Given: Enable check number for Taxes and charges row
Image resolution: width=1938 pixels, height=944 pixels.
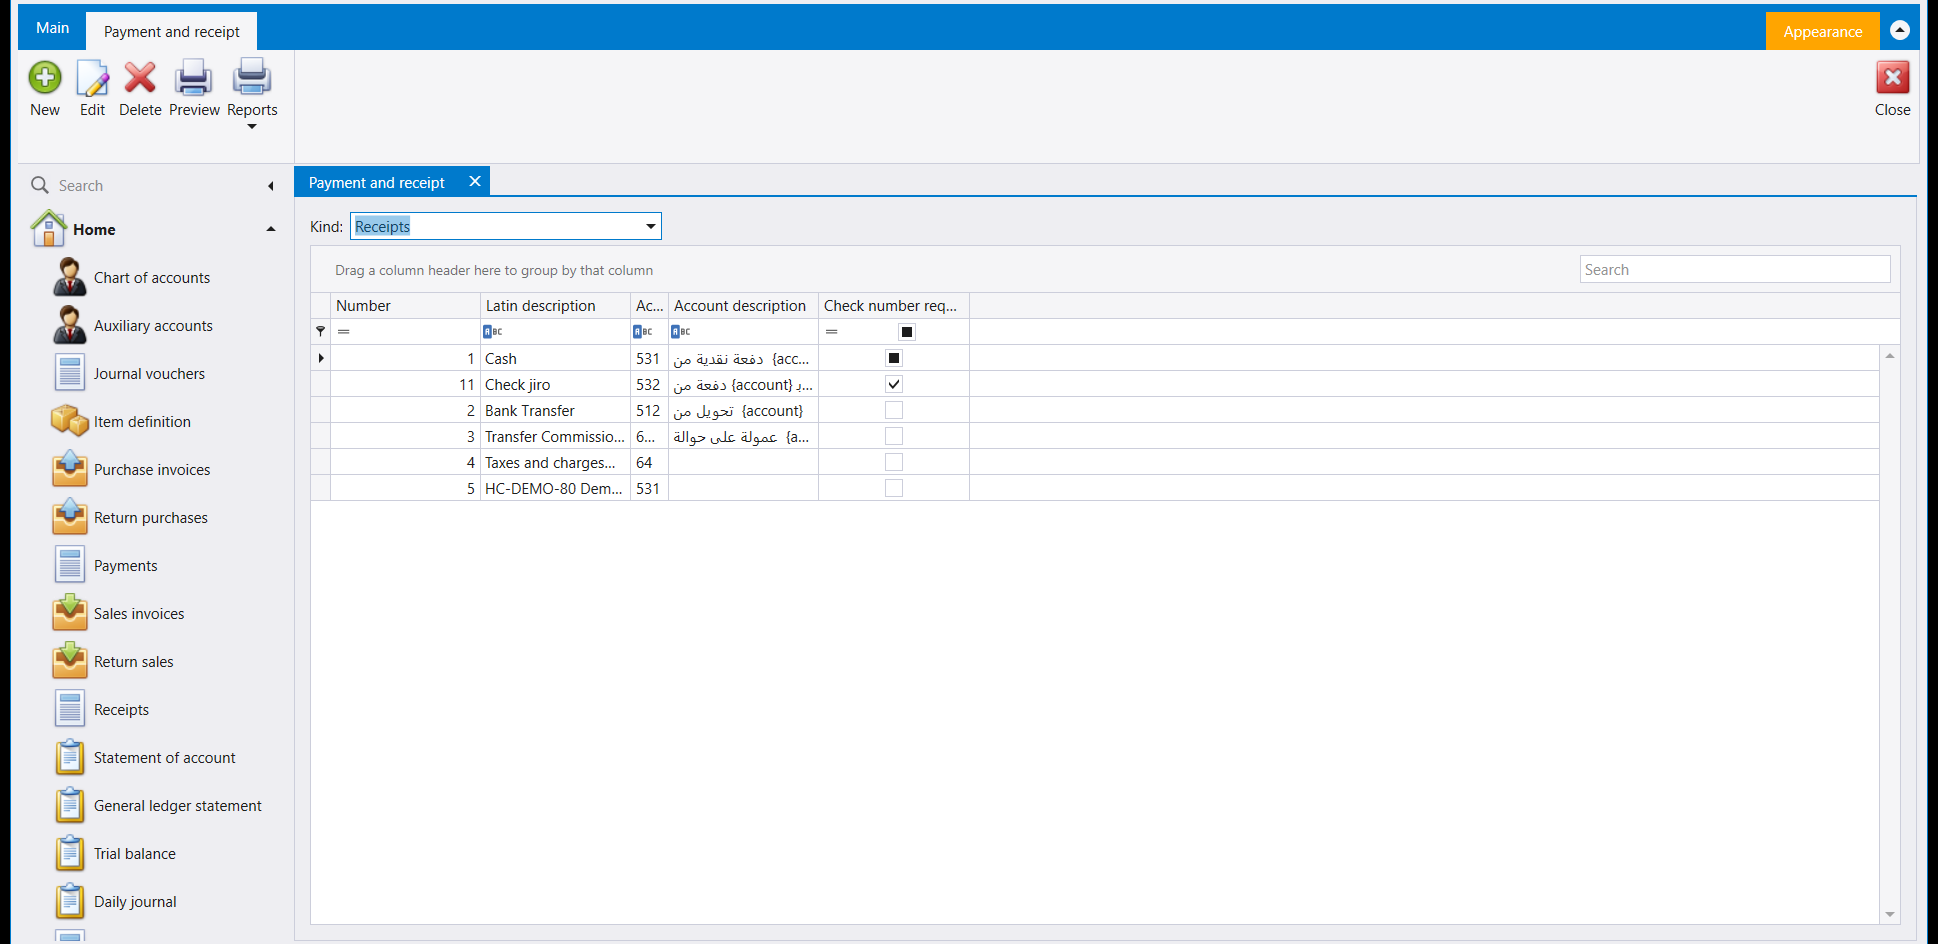Looking at the screenshot, I should pos(894,462).
